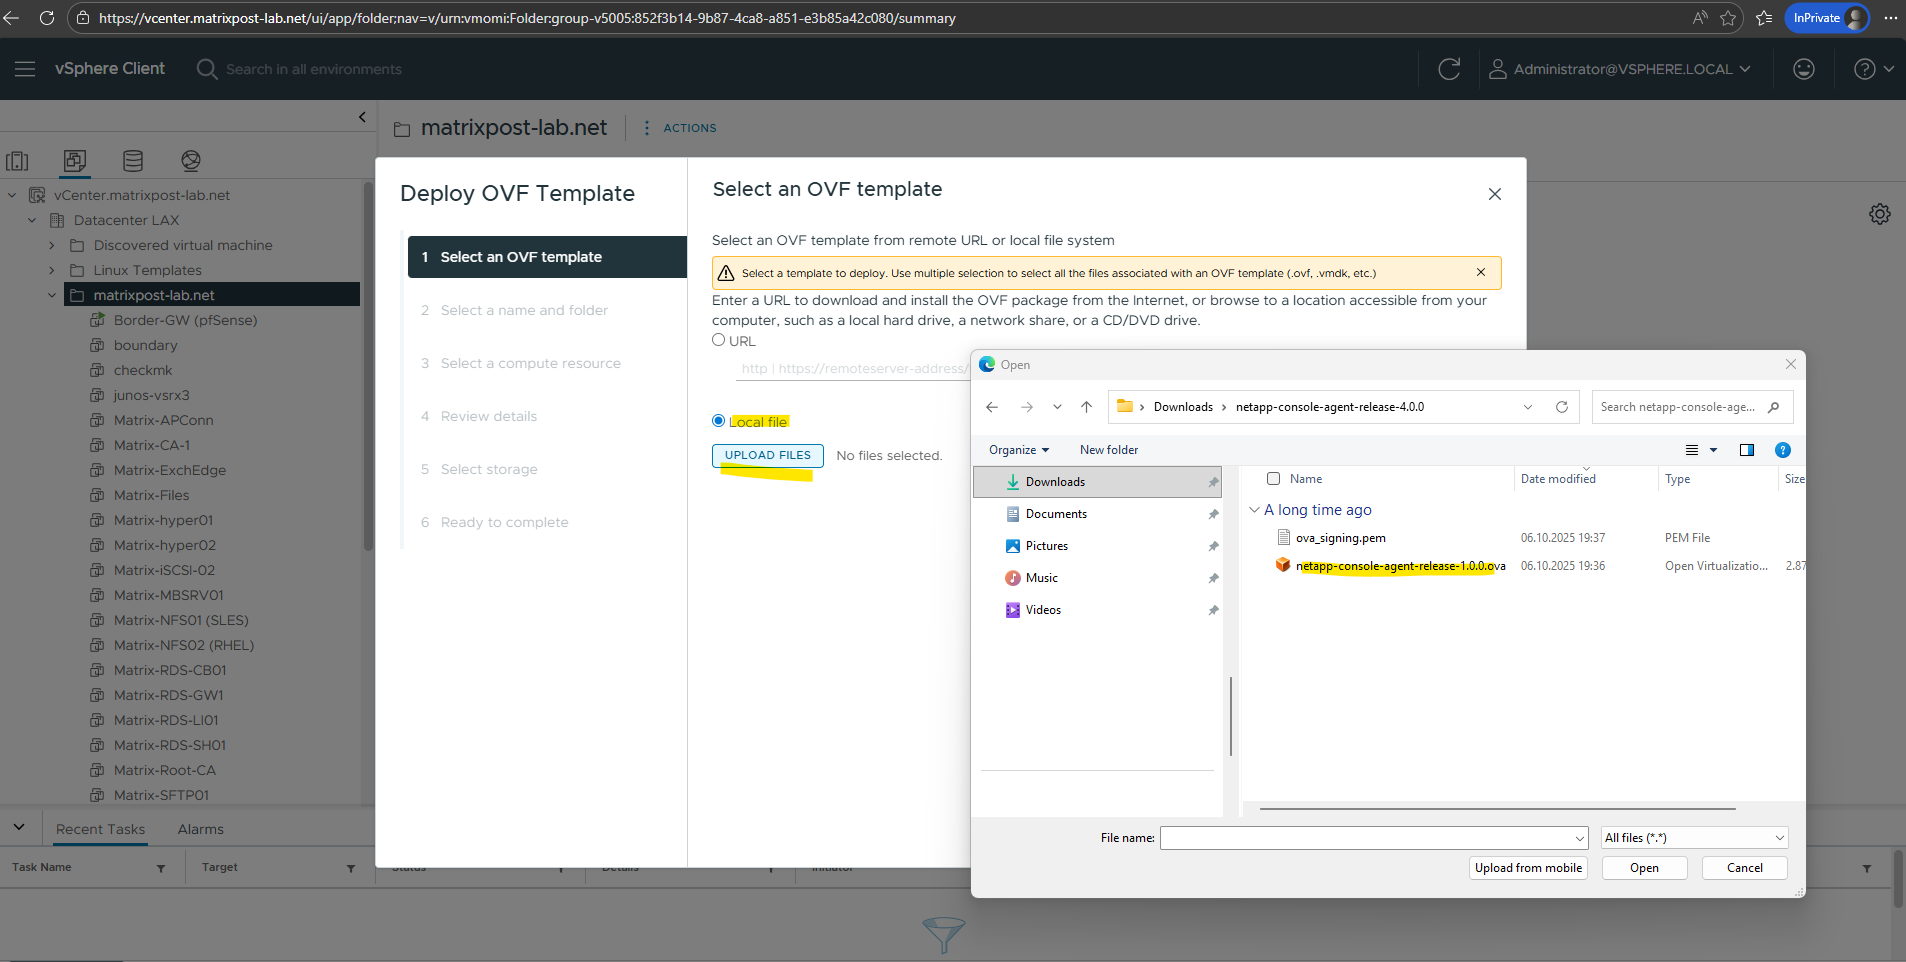Switch to the Alarms tab

coord(200,829)
